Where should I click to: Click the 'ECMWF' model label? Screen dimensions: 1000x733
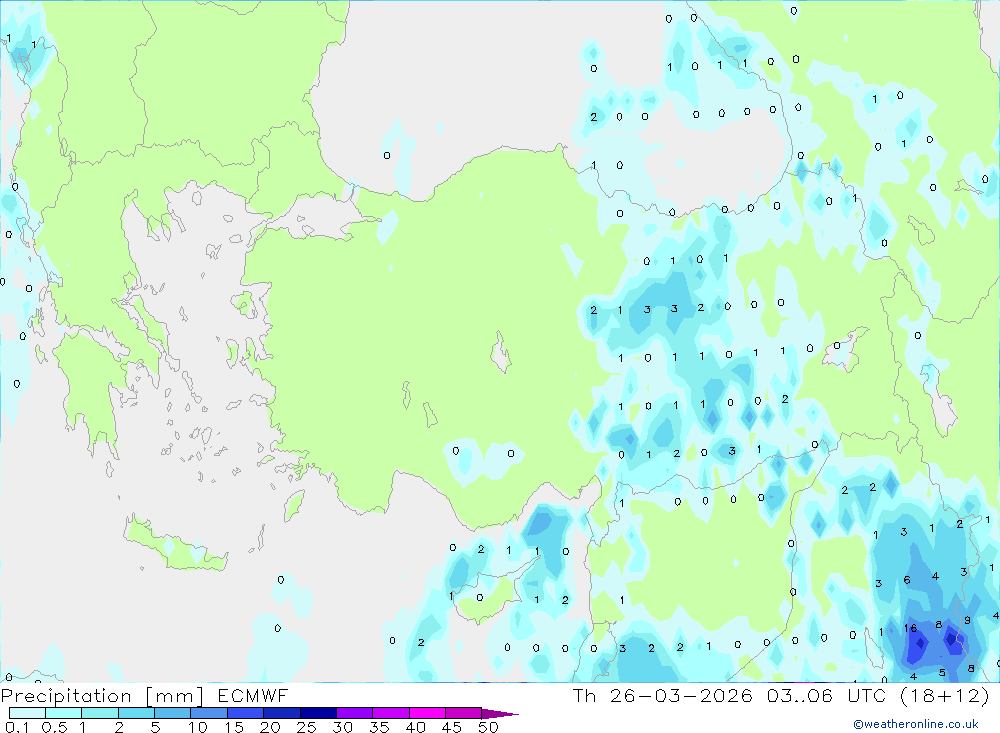[x=253, y=695]
